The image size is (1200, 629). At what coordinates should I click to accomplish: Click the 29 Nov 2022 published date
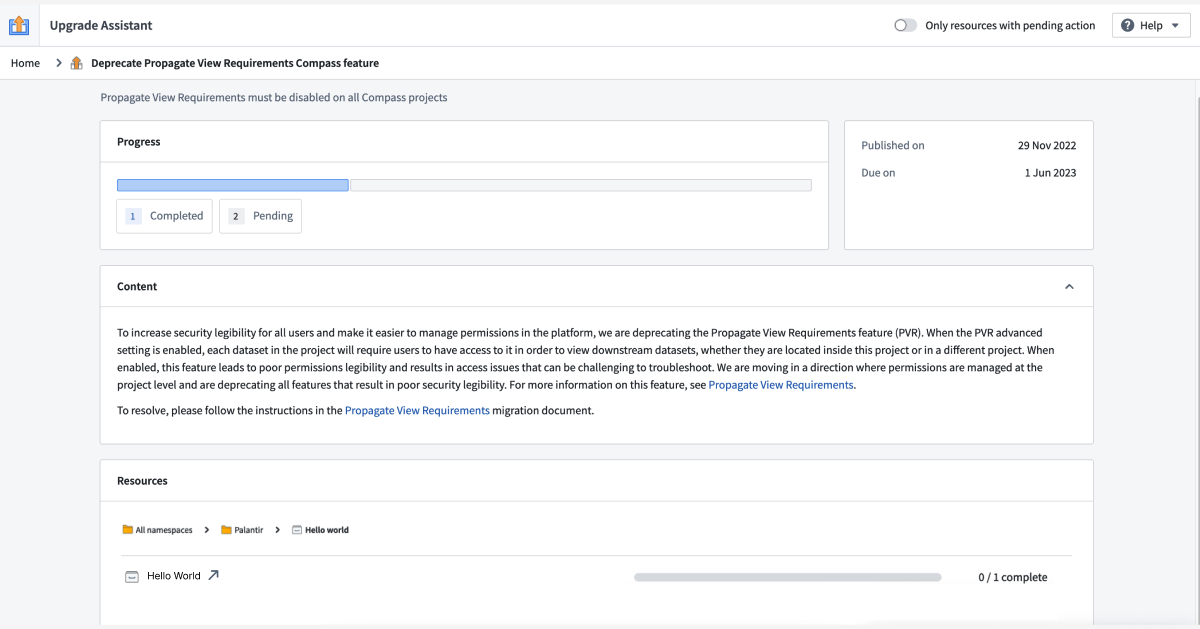(x=1047, y=145)
